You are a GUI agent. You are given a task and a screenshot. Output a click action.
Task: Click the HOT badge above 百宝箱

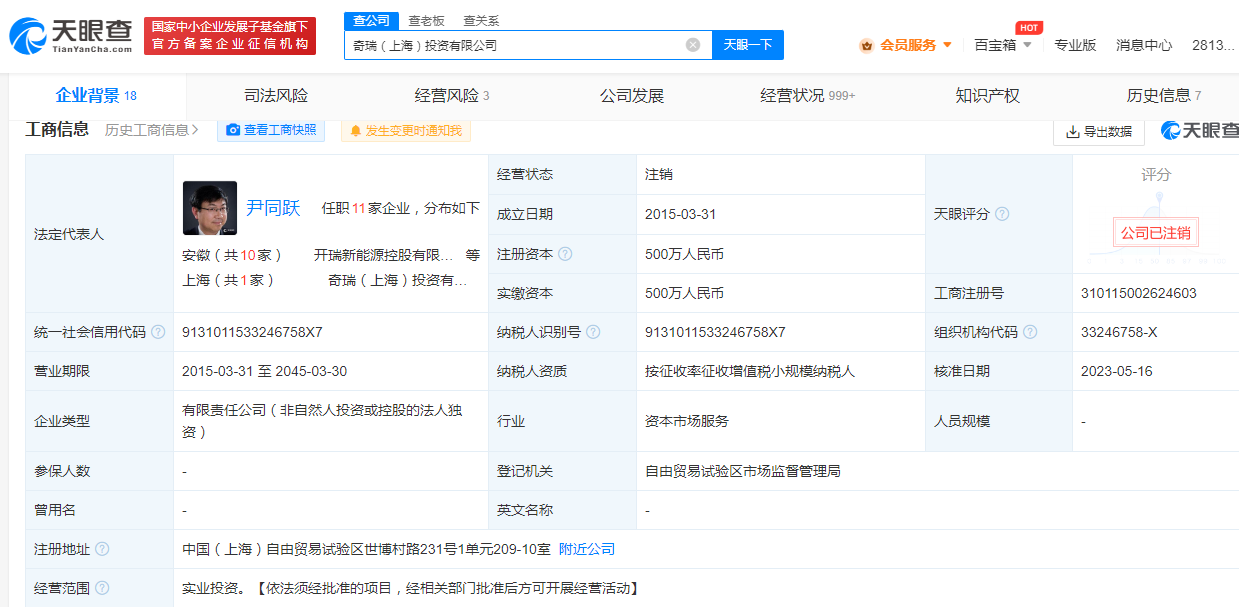click(x=1029, y=28)
